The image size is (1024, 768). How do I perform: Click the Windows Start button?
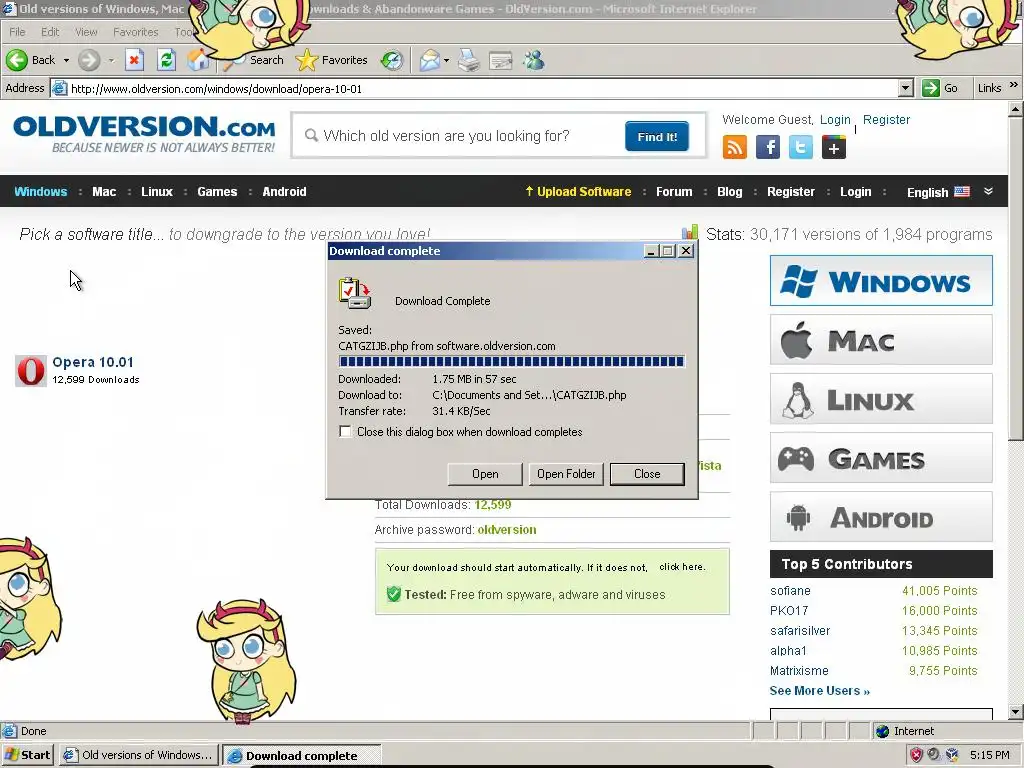[27, 755]
